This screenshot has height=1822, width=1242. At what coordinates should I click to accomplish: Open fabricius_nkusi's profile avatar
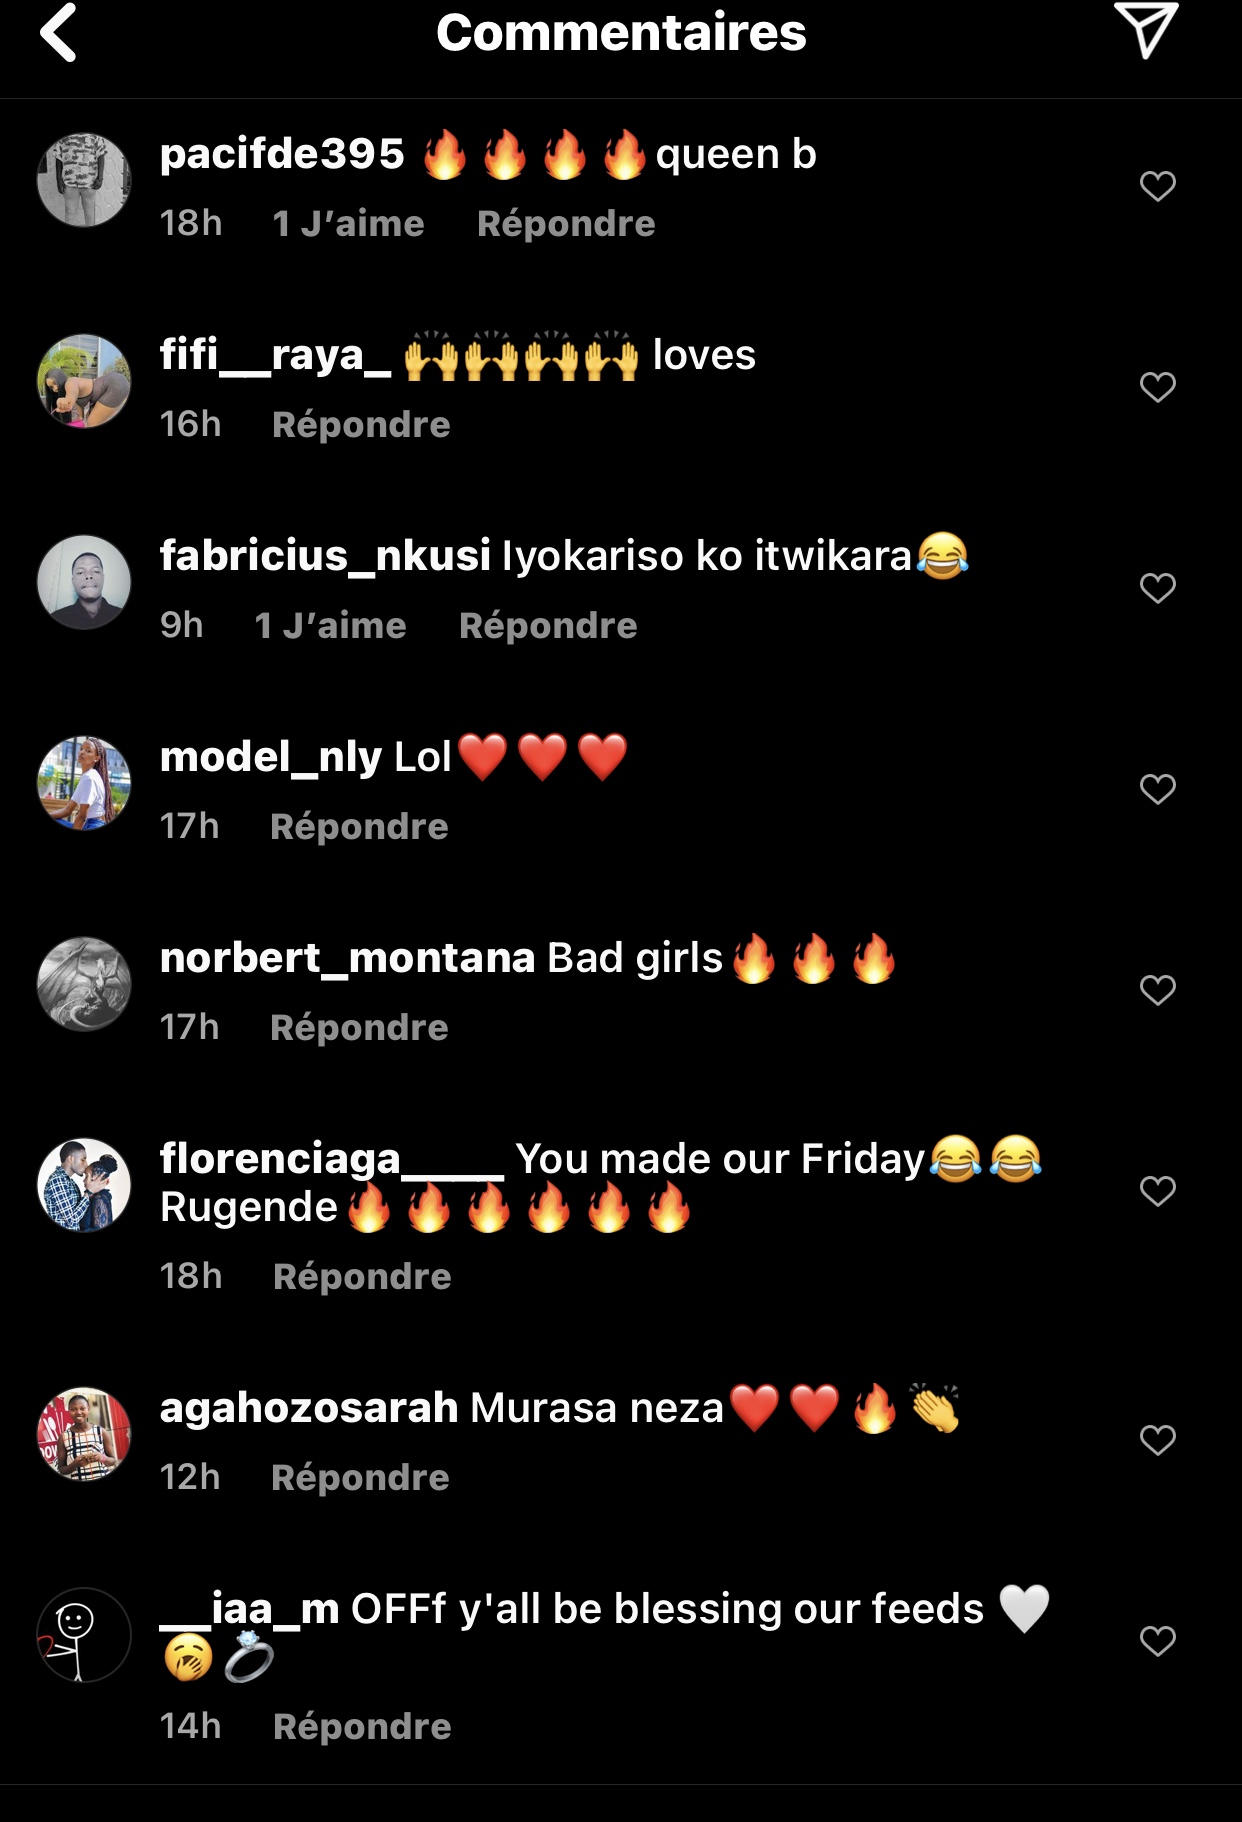84,582
